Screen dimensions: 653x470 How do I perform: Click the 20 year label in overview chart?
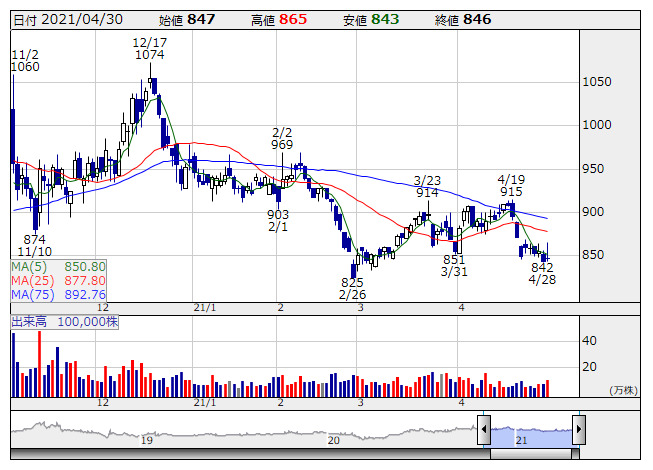click(x=334, y=440)
